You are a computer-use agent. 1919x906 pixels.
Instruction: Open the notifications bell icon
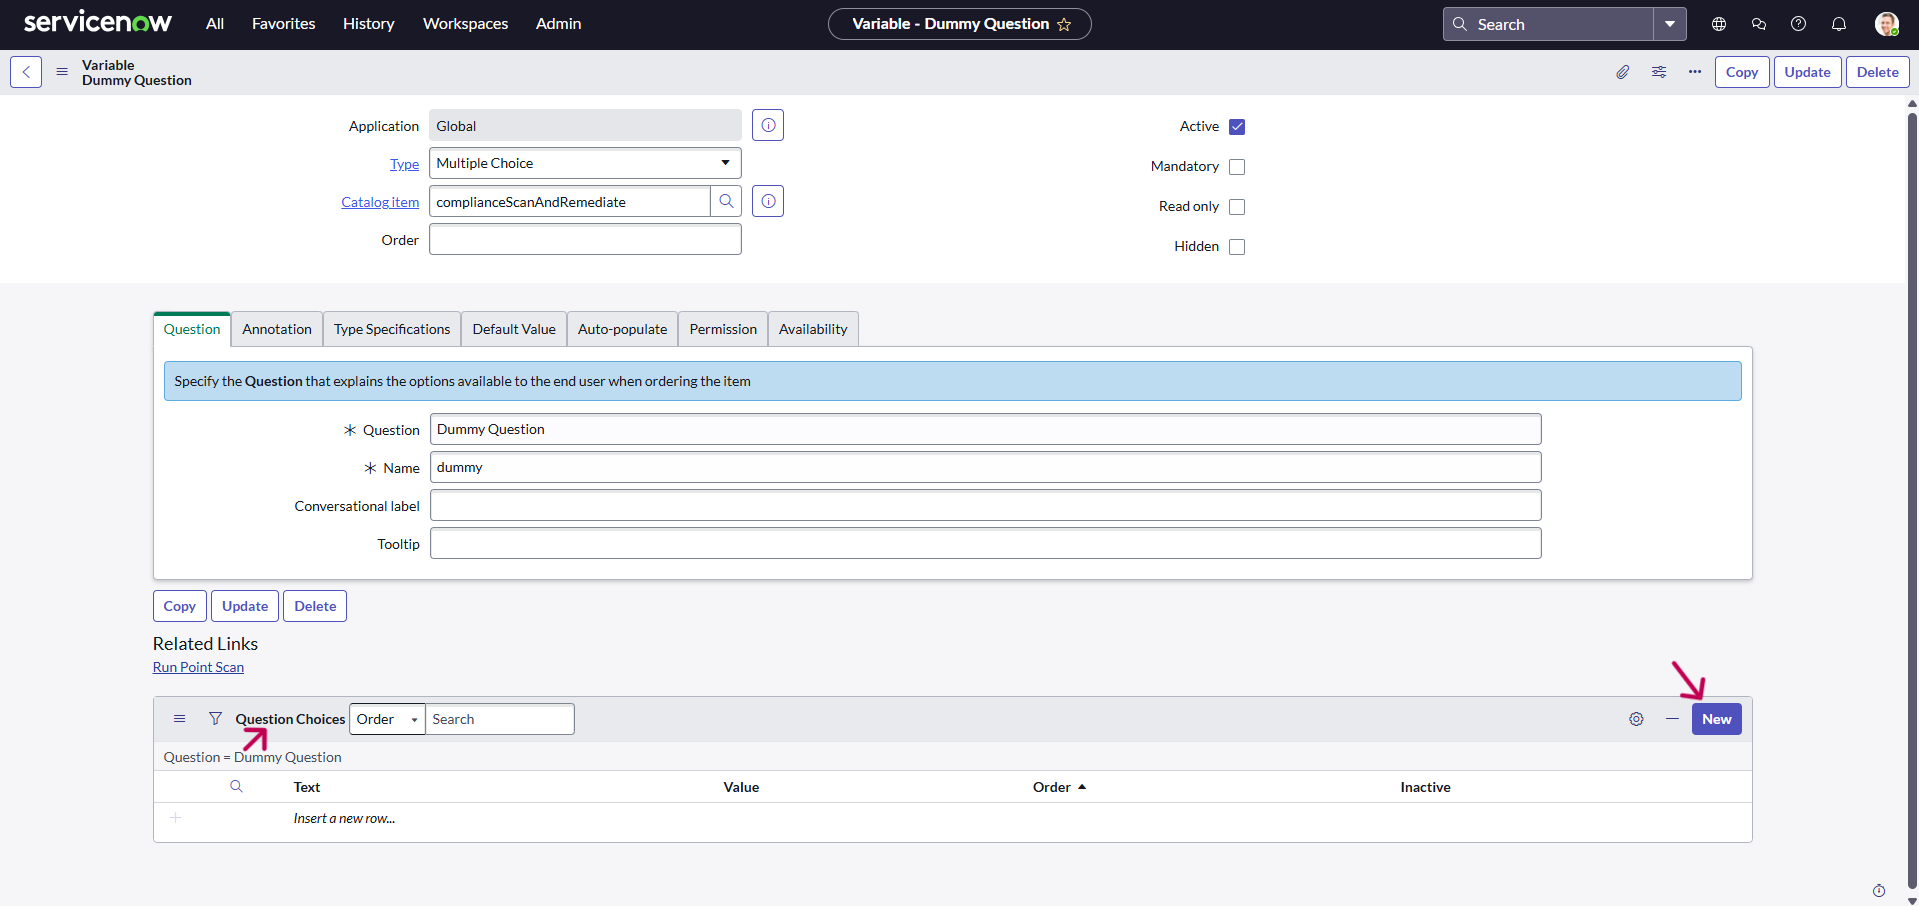pyautogui.click(x=1838, y=24)
